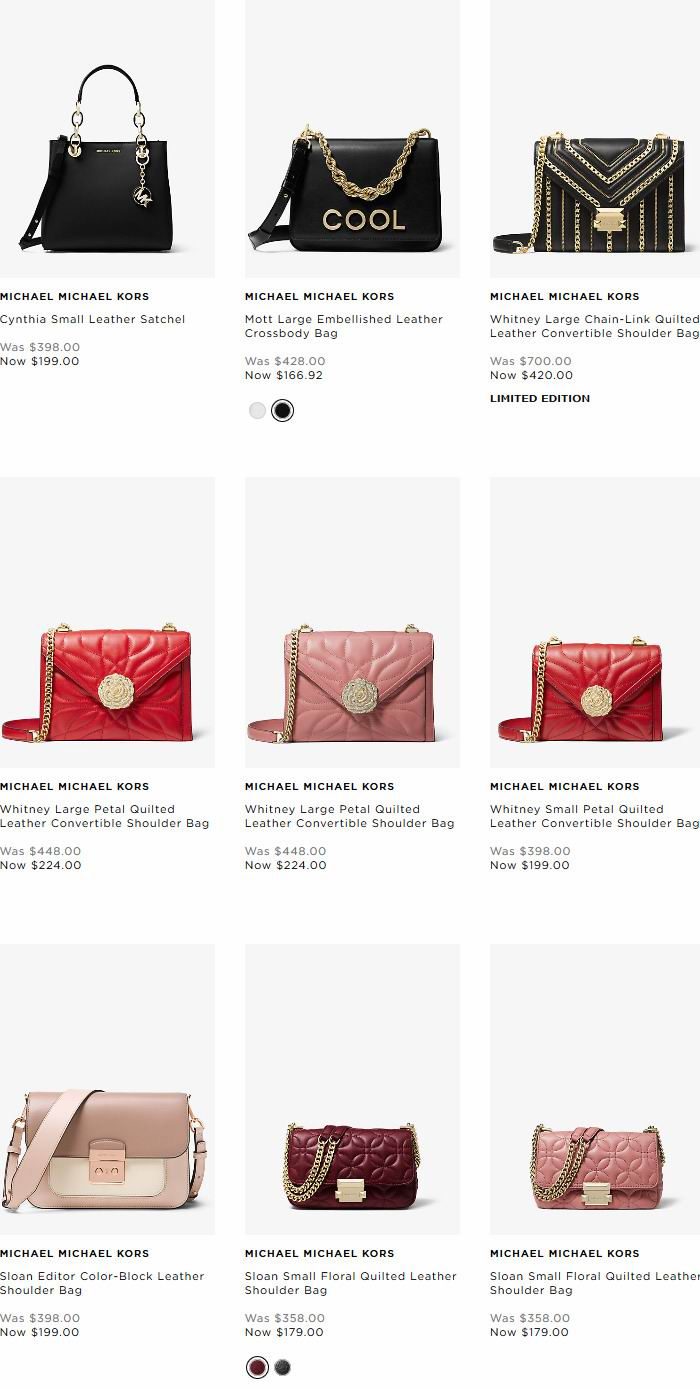Choose the burgundy swatch for Sloan Small bag
The height and width of the screenshot is (1389, 700).
(x=258, y=1367)
